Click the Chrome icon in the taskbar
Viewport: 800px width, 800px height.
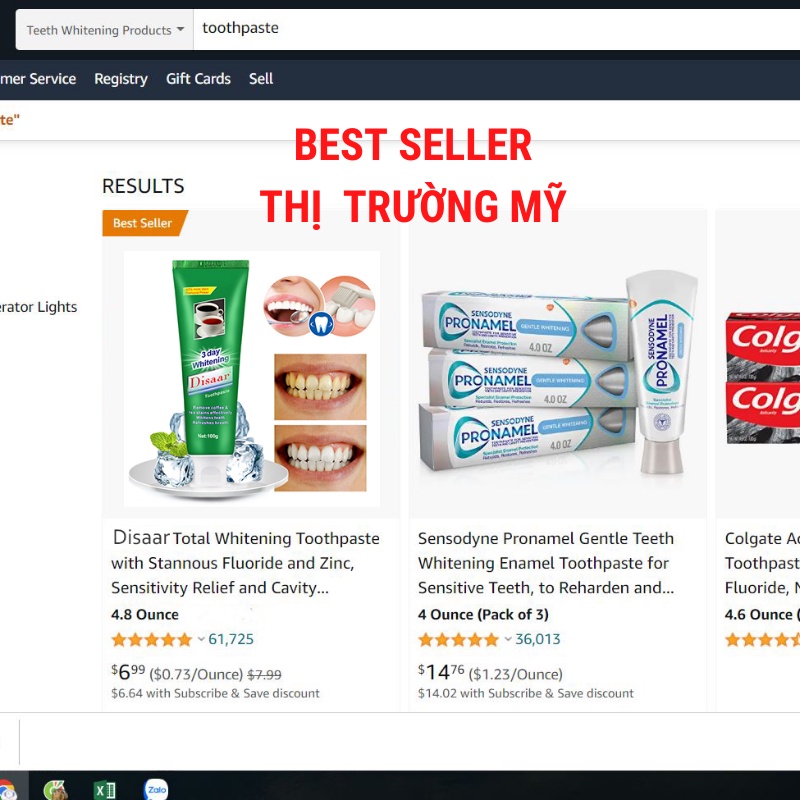[7, 790]
